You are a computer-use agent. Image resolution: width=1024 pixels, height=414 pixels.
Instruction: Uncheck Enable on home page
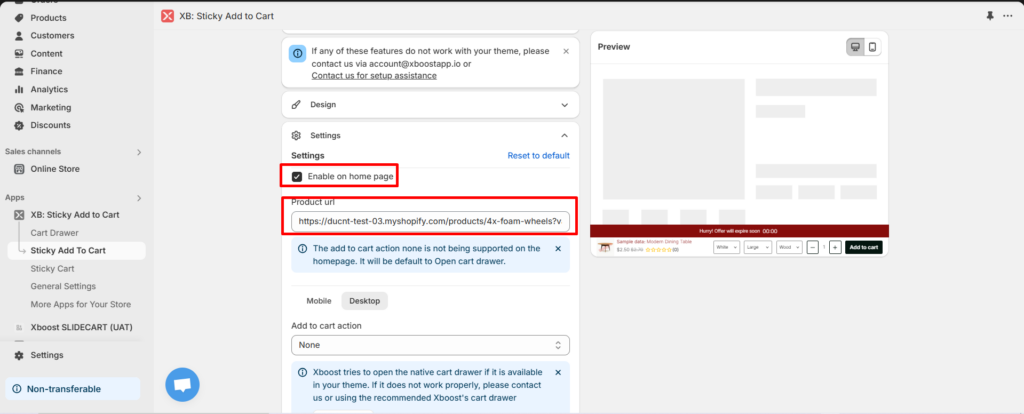pos(297,177)
